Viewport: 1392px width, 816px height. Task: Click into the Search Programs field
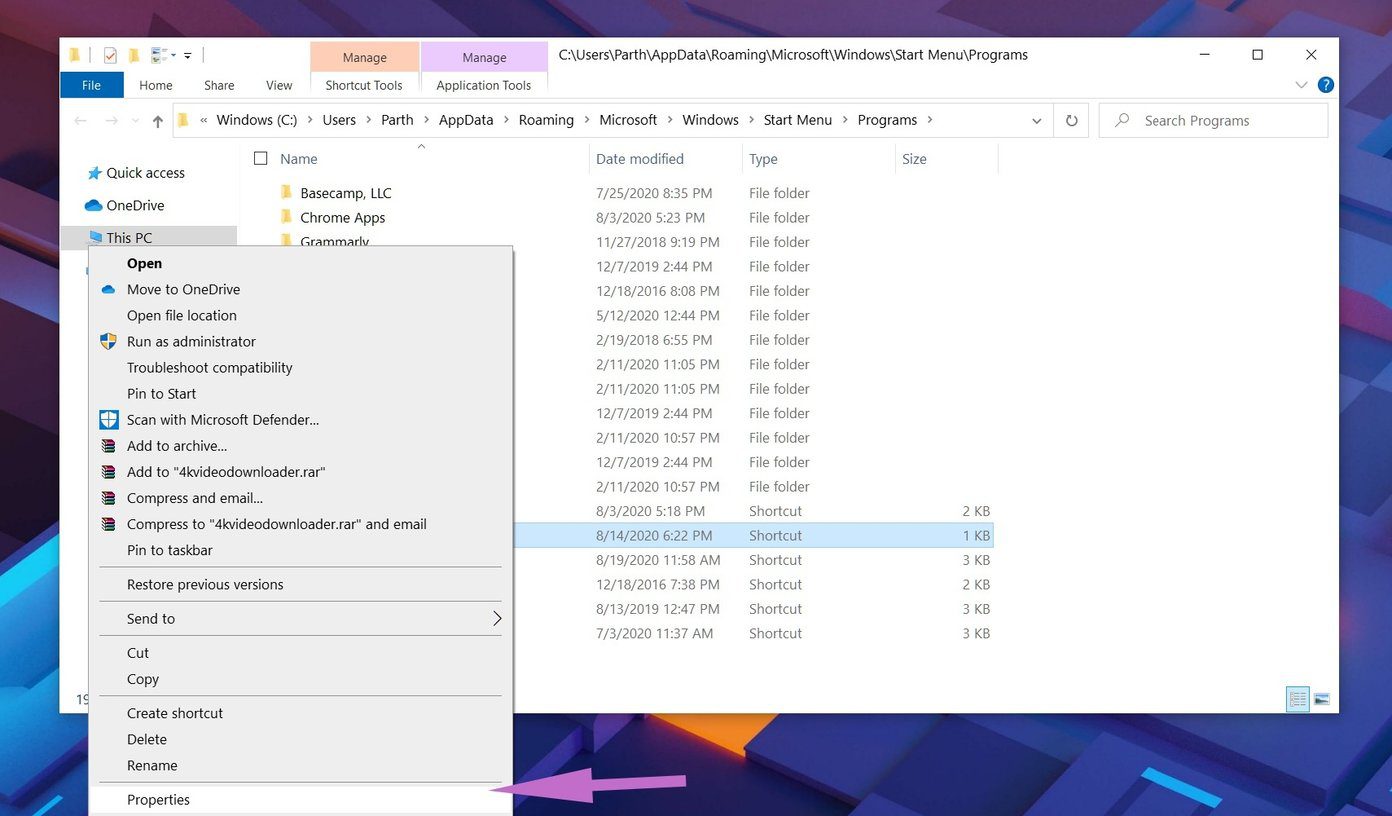click(x=1213, y=120)
